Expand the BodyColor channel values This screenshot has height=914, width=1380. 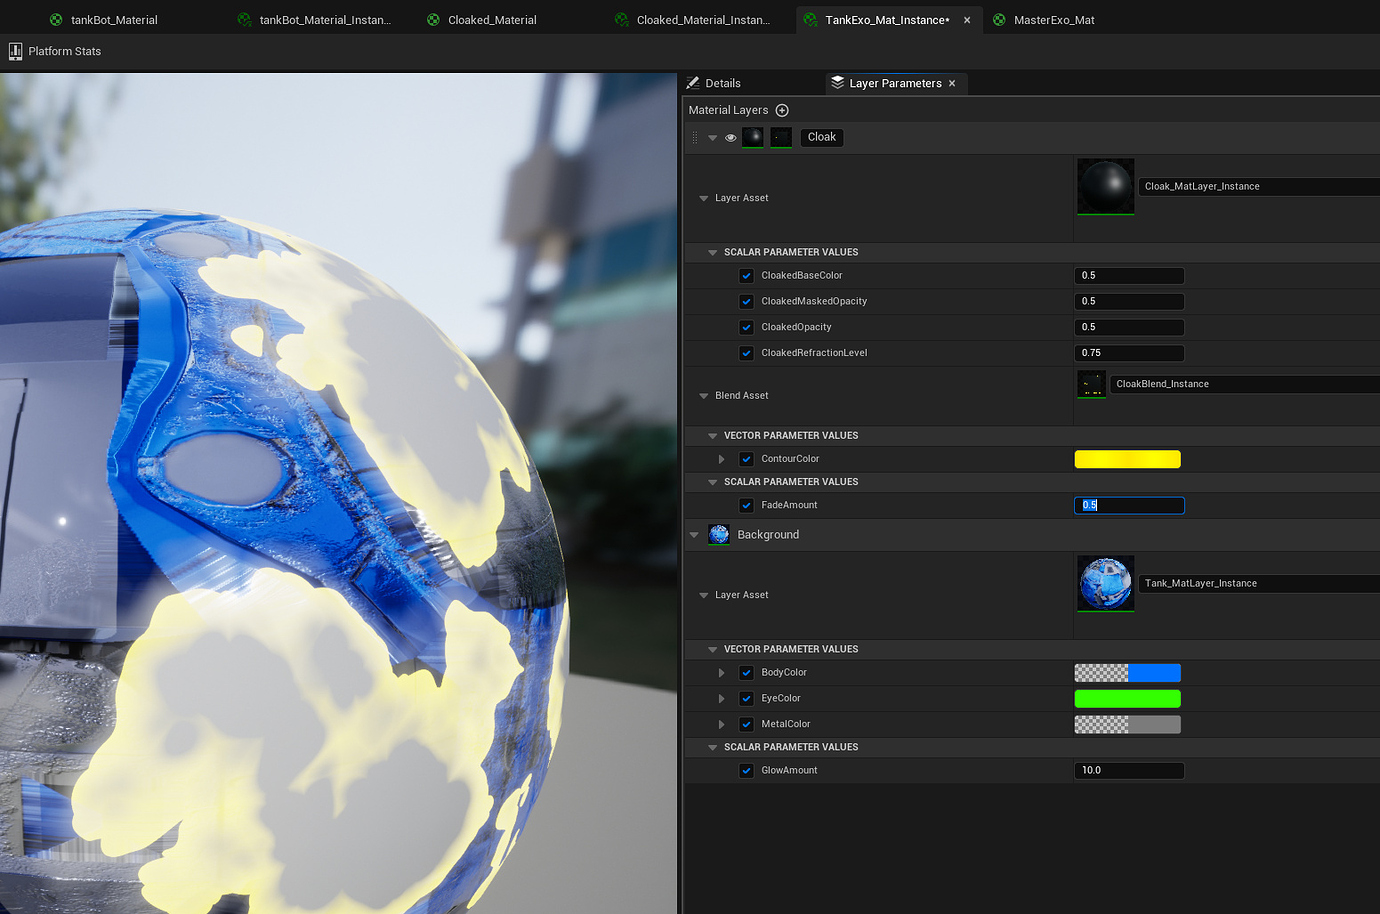[721, 673]
